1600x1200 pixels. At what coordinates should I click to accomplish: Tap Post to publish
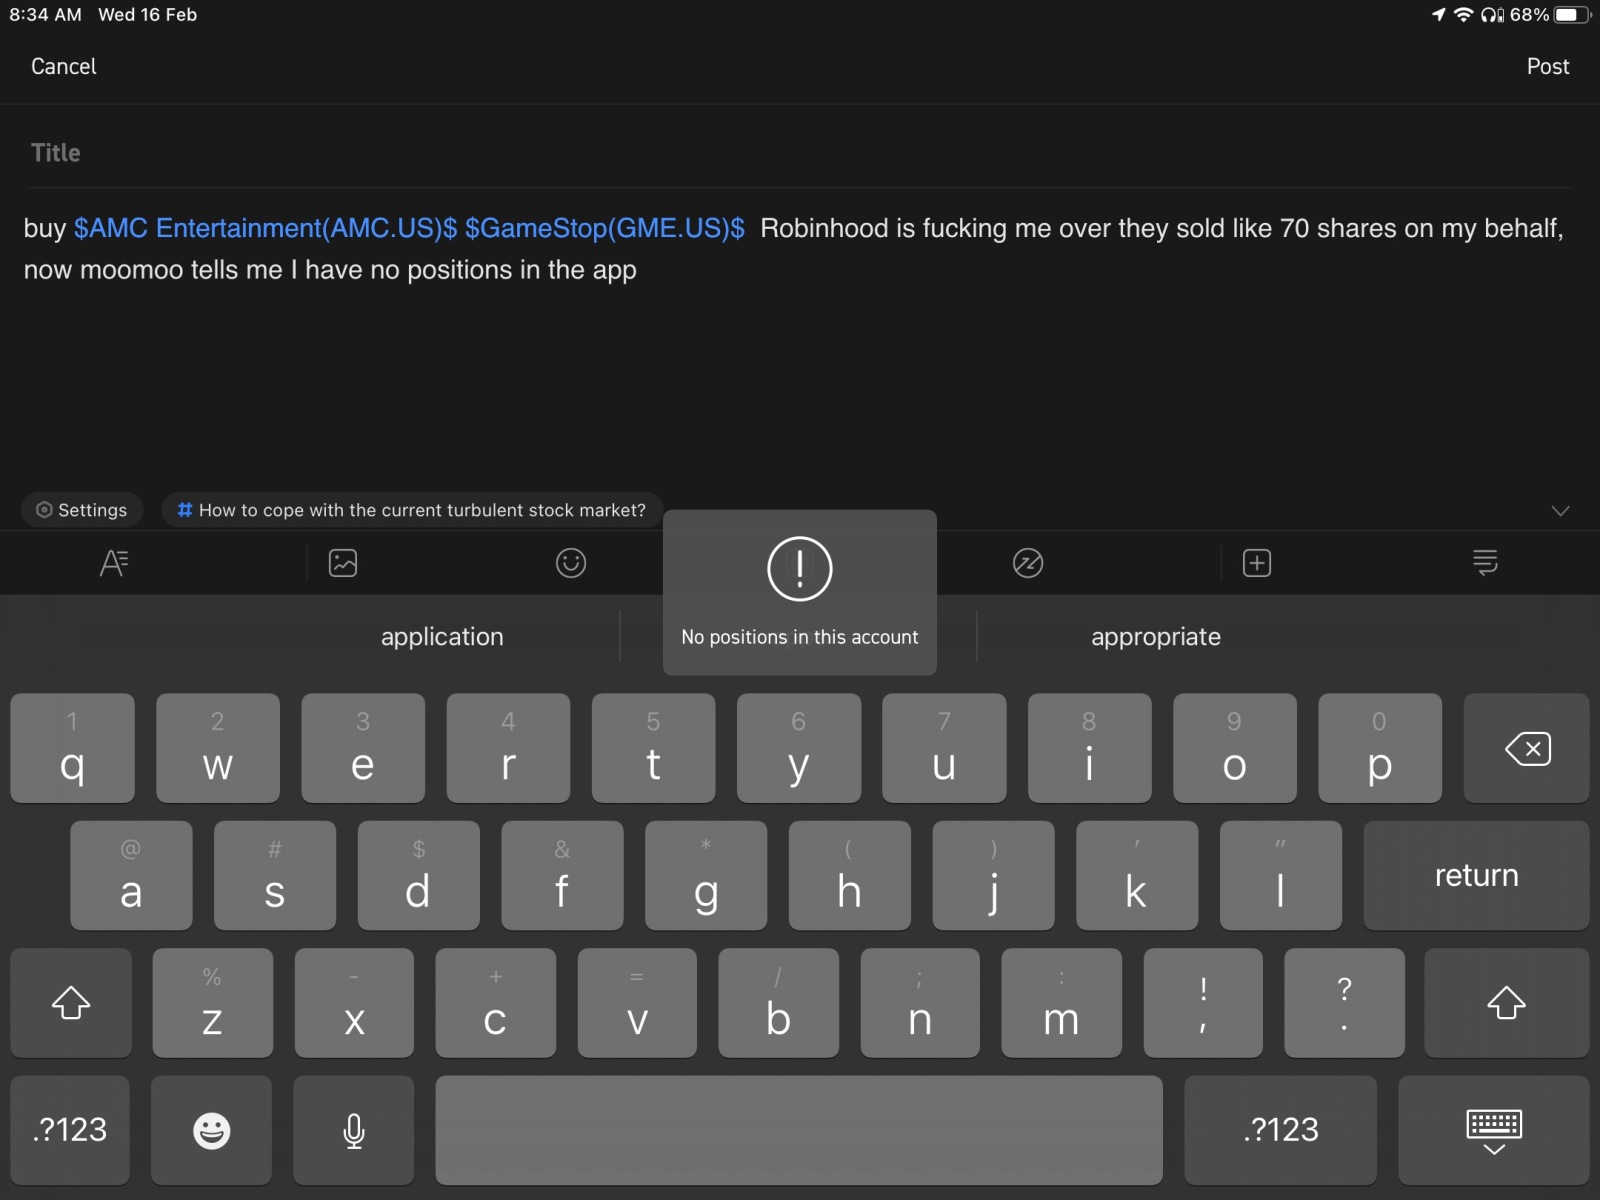point(1548,66)
